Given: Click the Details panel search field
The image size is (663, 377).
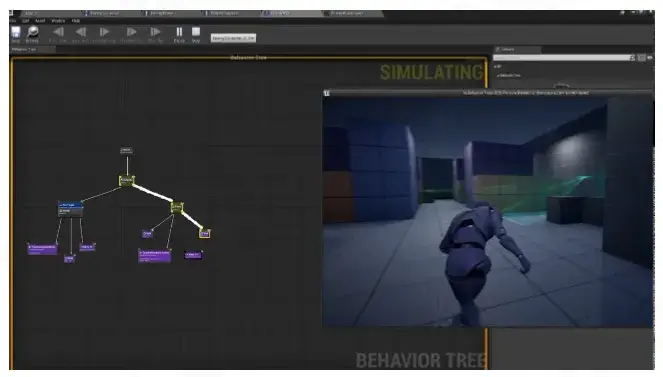Looking at the screenshot, I should pos(563,57).
